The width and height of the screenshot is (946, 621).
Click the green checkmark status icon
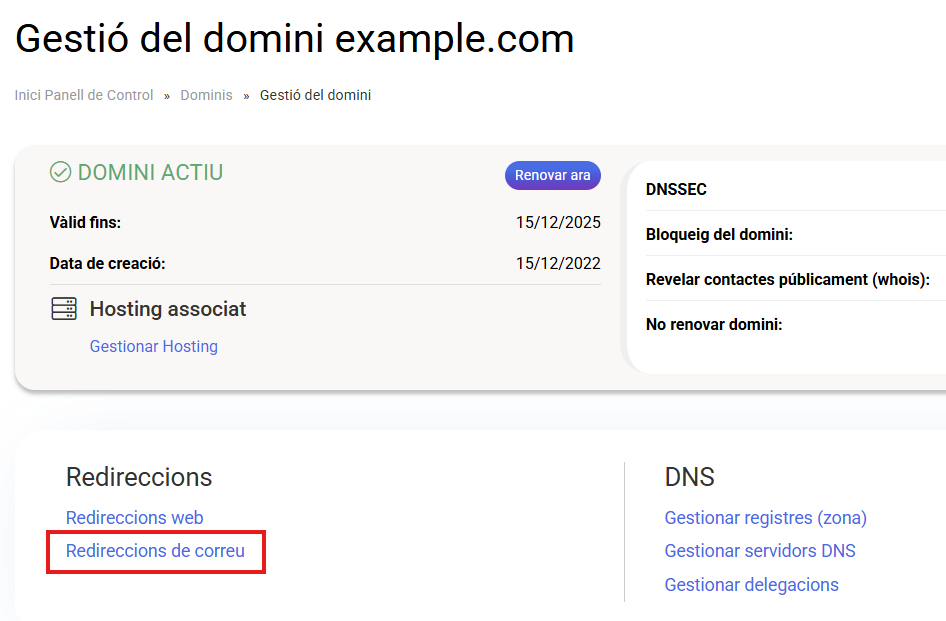tap(61, 173)
